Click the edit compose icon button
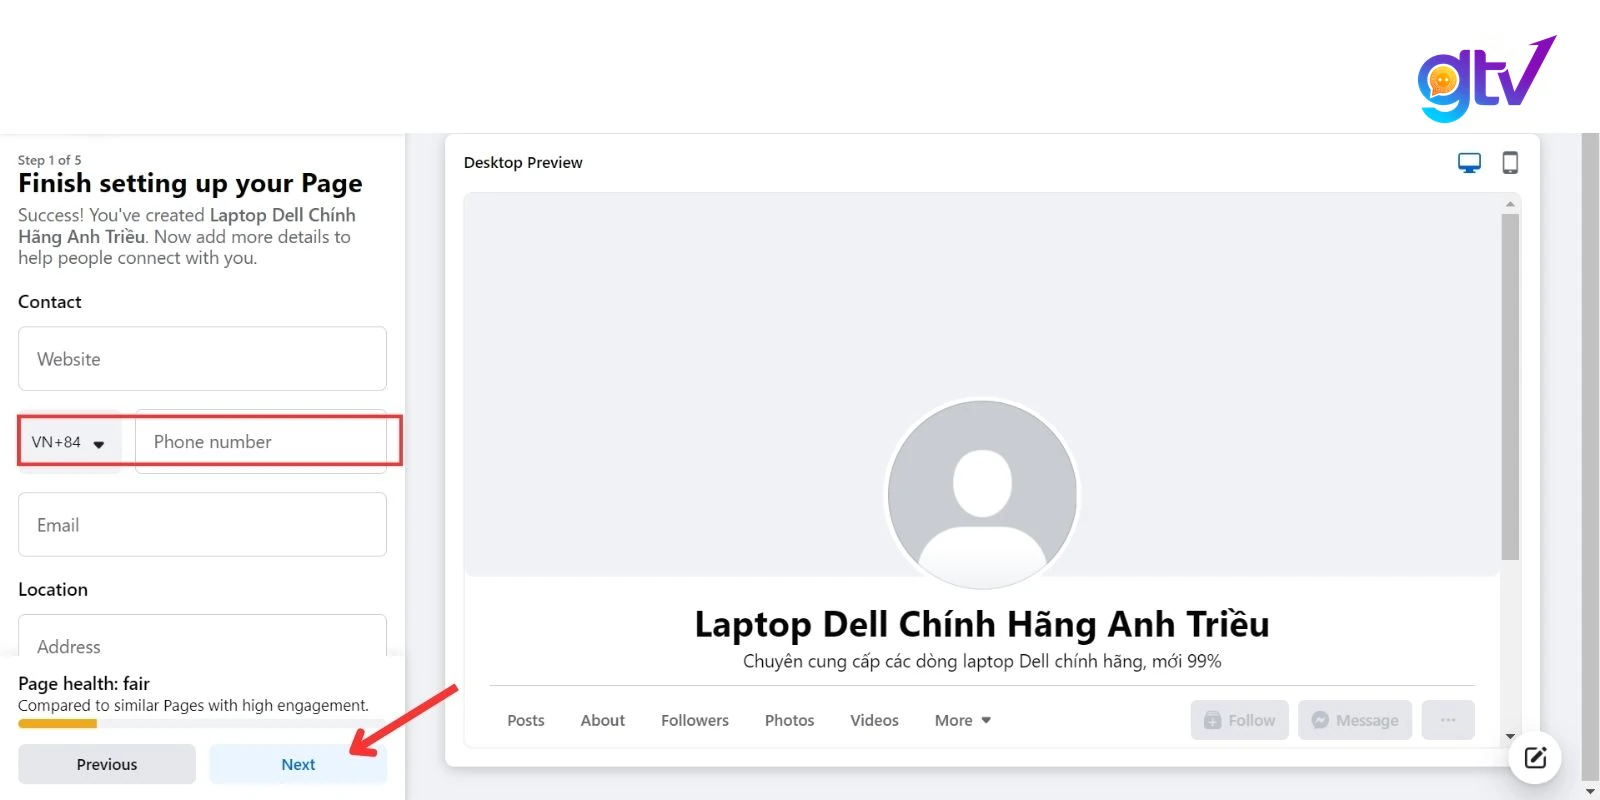The image size is (1600, 800). [1535, 757]
